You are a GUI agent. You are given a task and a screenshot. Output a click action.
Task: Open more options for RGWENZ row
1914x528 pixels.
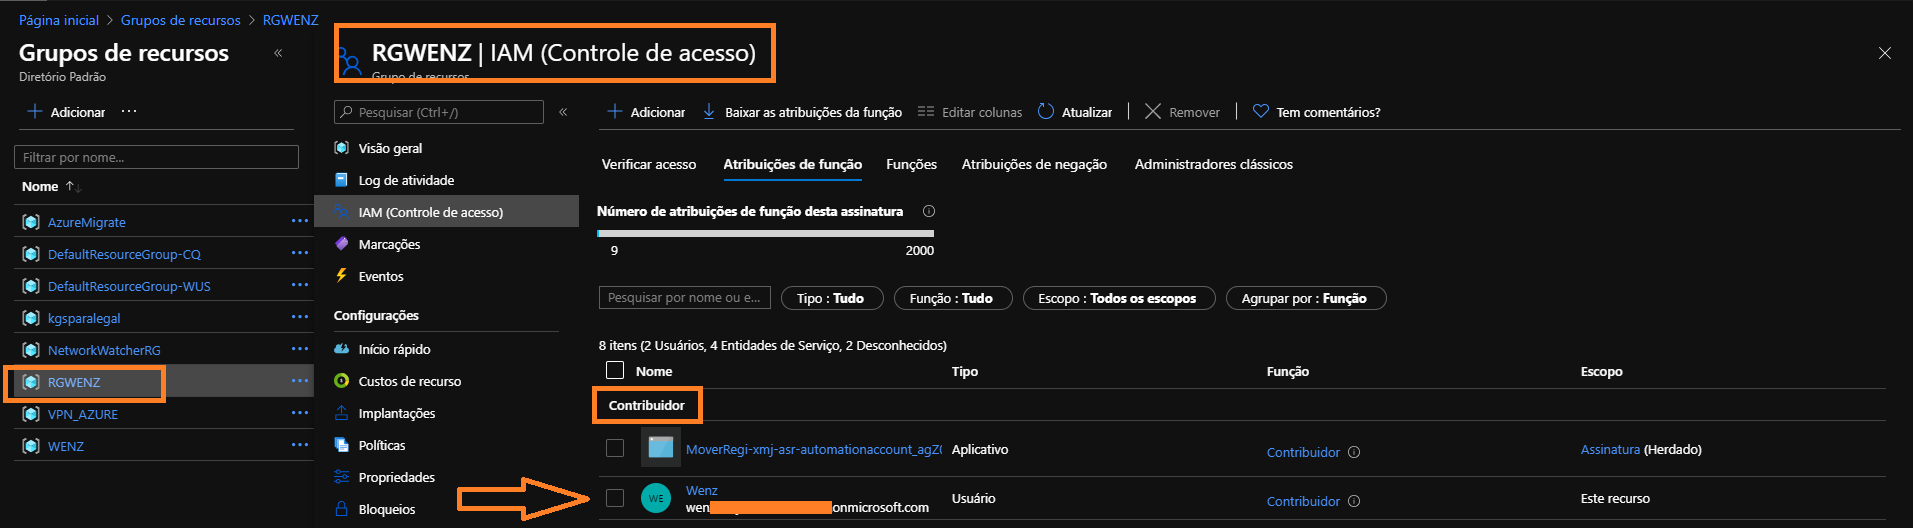point(300,381)
